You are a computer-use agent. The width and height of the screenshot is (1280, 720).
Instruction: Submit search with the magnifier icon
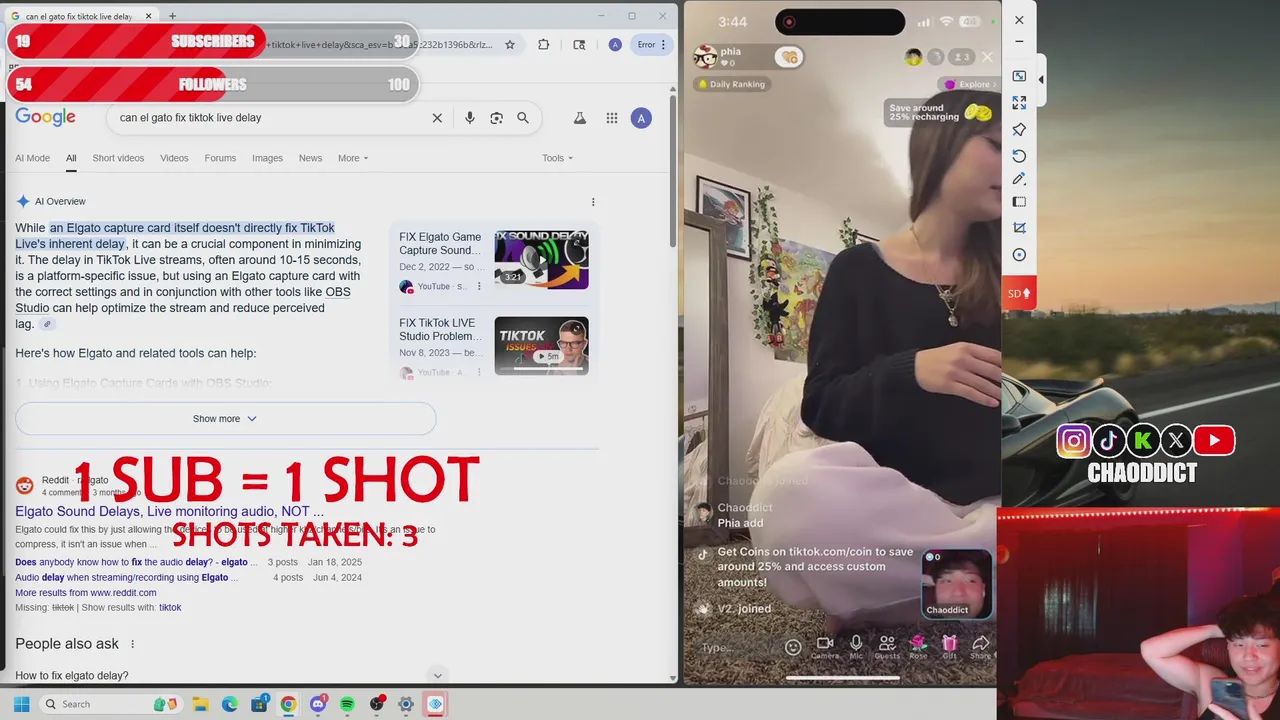tap(523, 118)
